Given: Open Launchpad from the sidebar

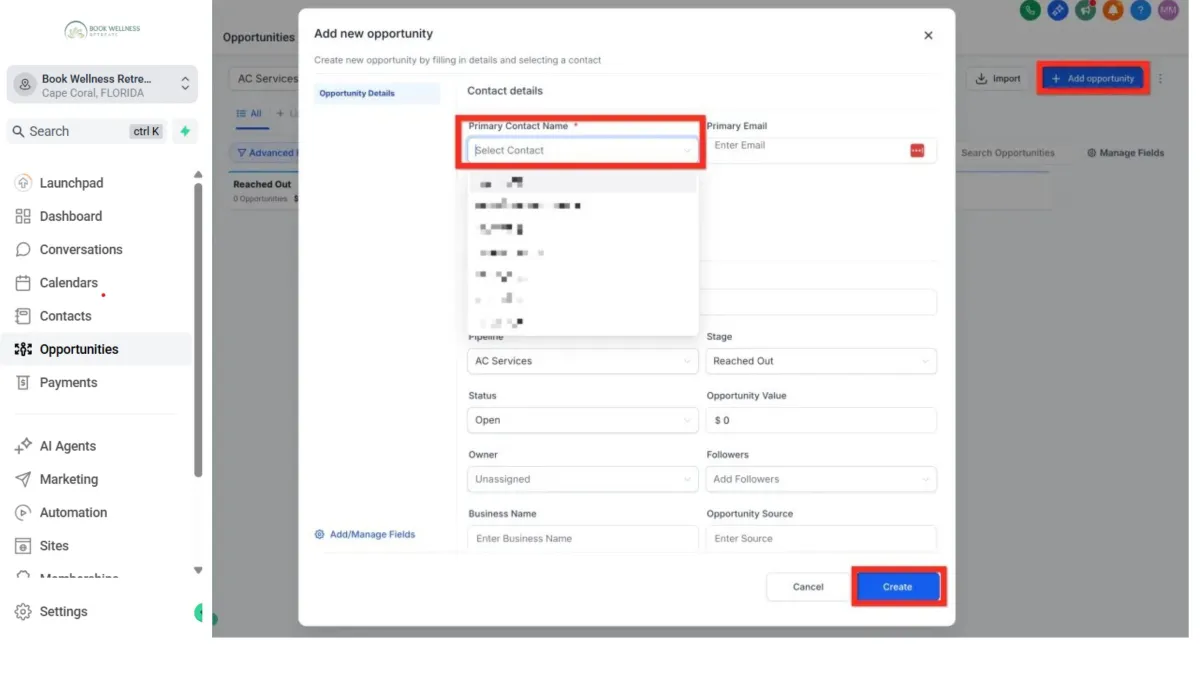Looking at the screenshot, I should [x=71, y=183].
